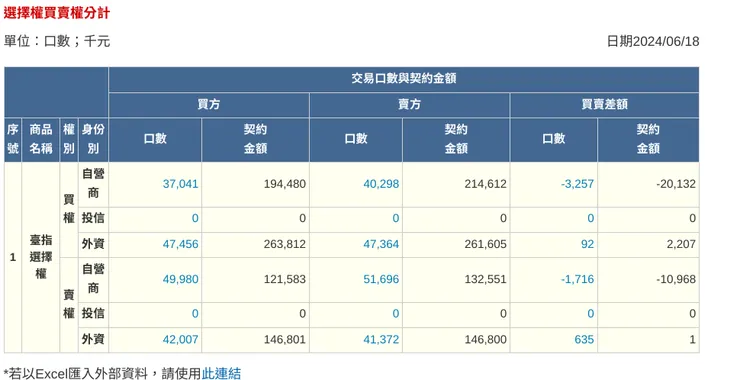Screen dimensions: 740x380
Task: Open the -3,257 net lots link
Action: pyautogui.click(x=577, y=184)
